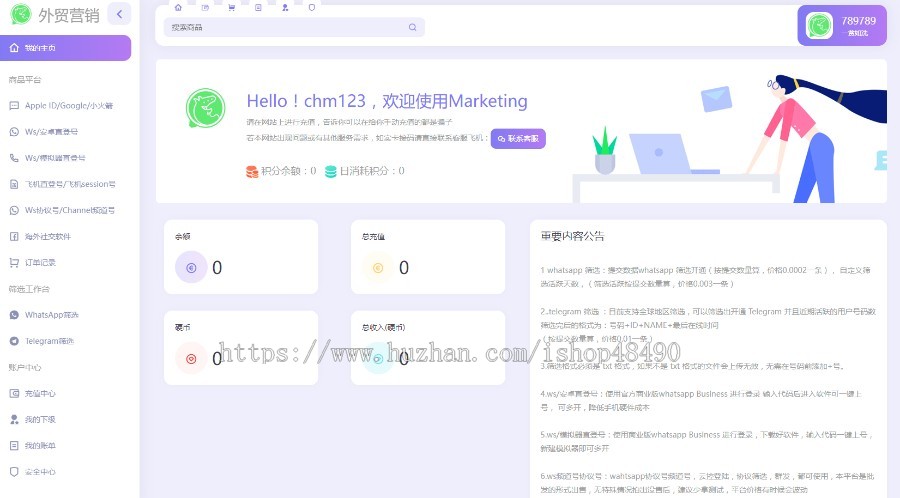Focus the 搜索商品 search field

(x=294, y=27)
